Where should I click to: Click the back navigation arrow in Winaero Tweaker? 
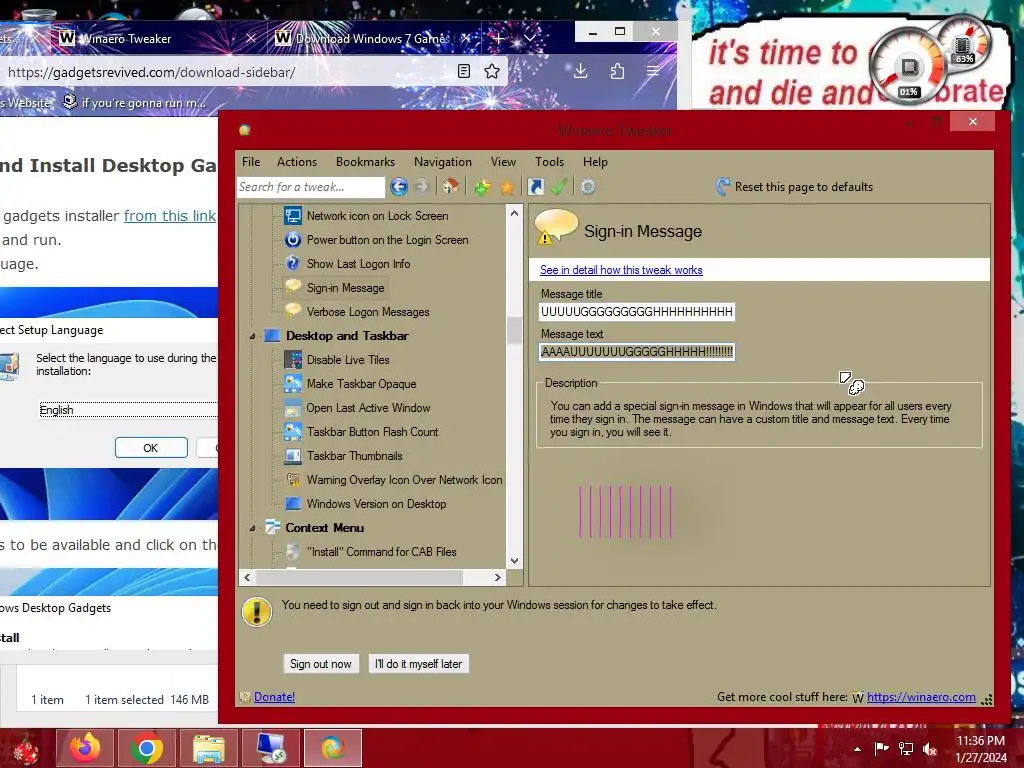point(398,187)
